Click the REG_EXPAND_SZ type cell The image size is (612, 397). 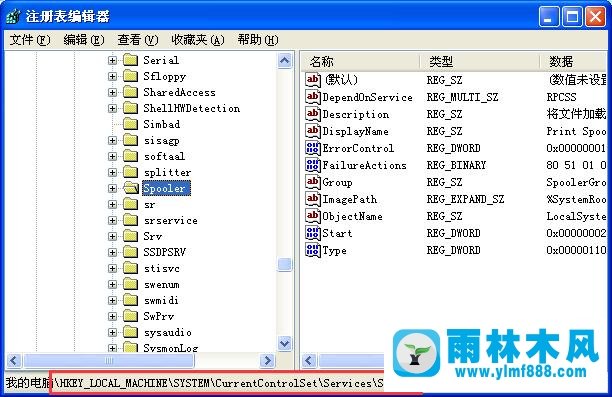pos(465,199)
